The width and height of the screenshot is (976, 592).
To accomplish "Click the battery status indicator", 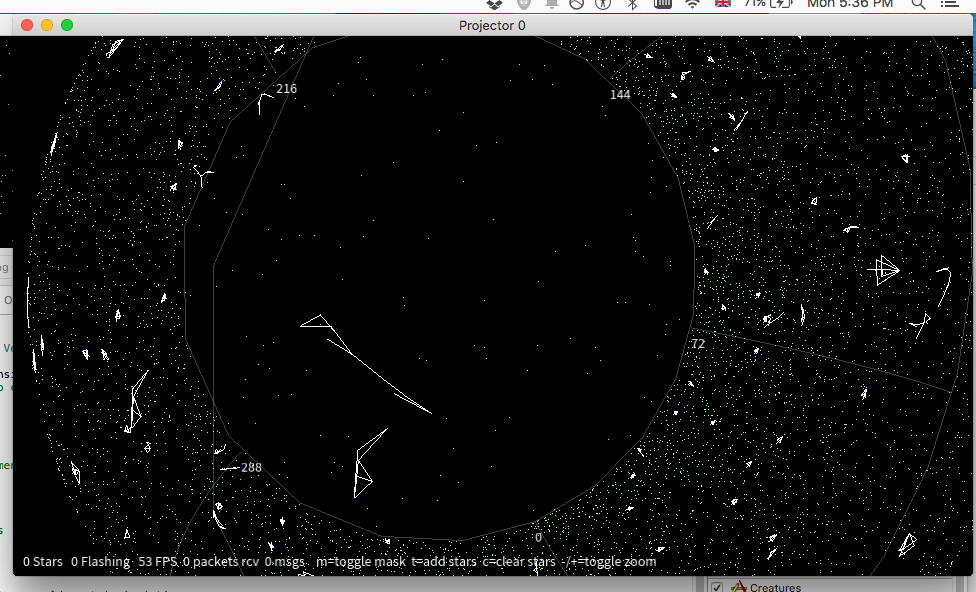I will click(x=768, y=4).
